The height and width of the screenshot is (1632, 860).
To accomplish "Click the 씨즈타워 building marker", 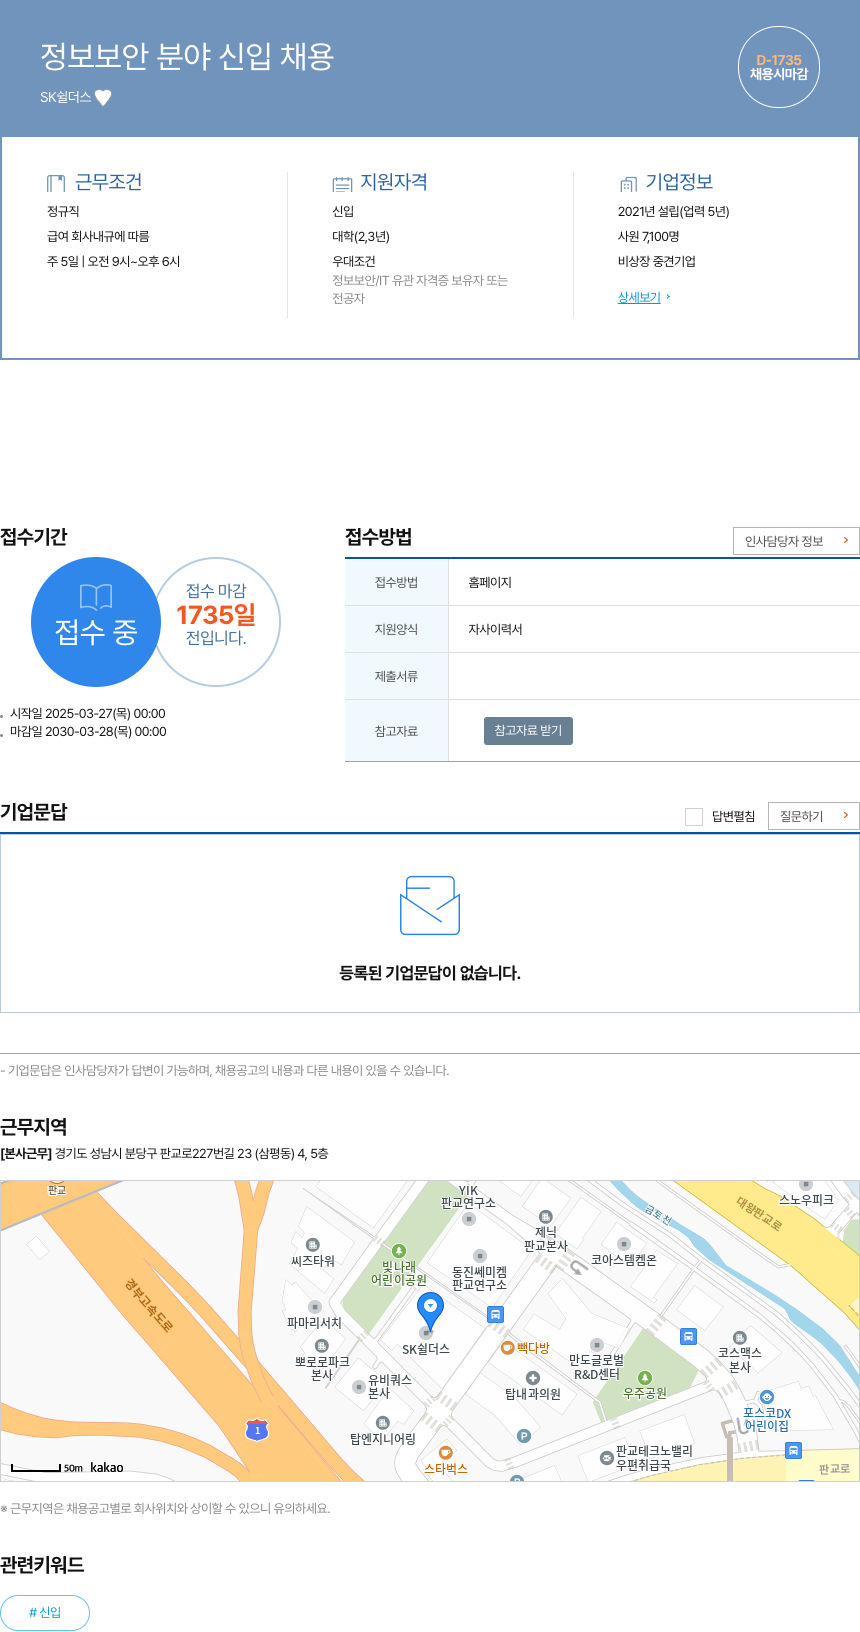I will coord(313,1245).
